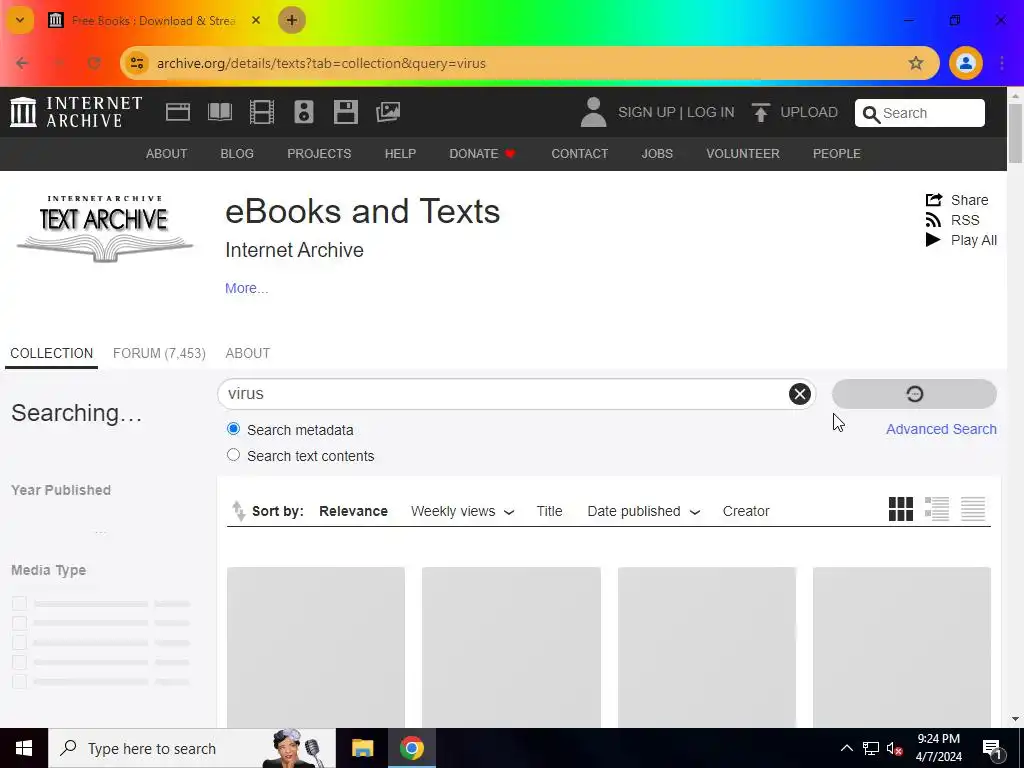The height and width of the screenshot is (768, 1024).
Task: Click the loading search button
Action: [914, 394]
